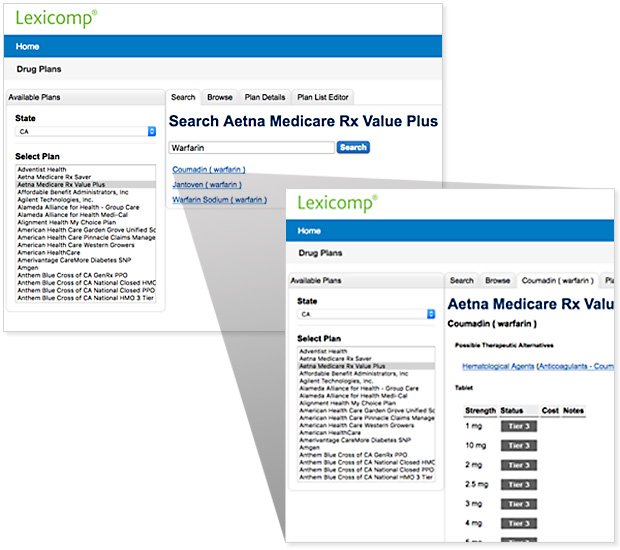Viewport: 620px width, 550px height.
Task: Select Browse tab in back window
Action: pos(220,97)
